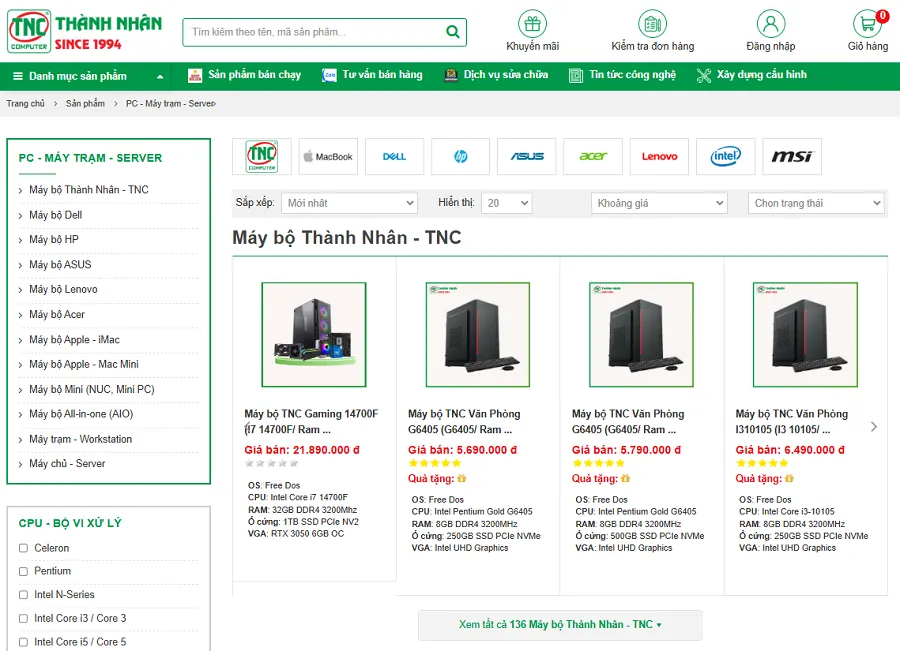
Task: Enable the Intel N-Series checkbox
Action: (x=24, y=595)
